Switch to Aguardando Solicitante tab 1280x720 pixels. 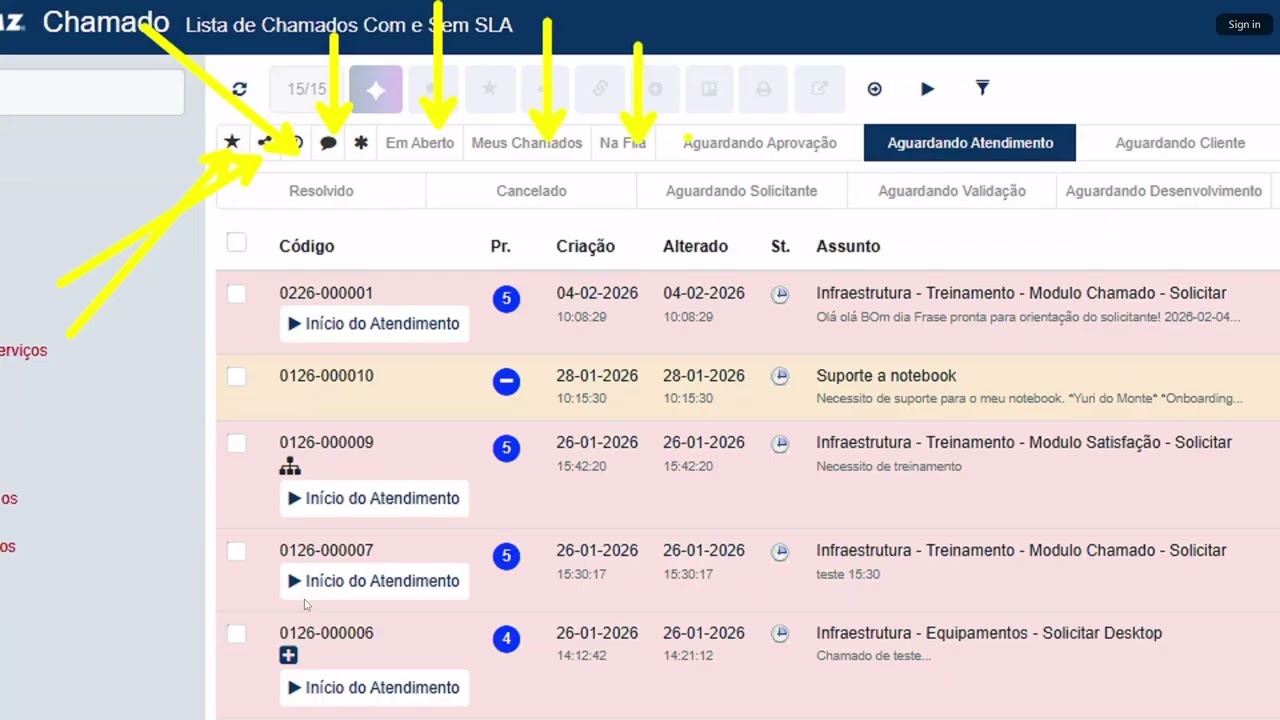pos(741,191)
